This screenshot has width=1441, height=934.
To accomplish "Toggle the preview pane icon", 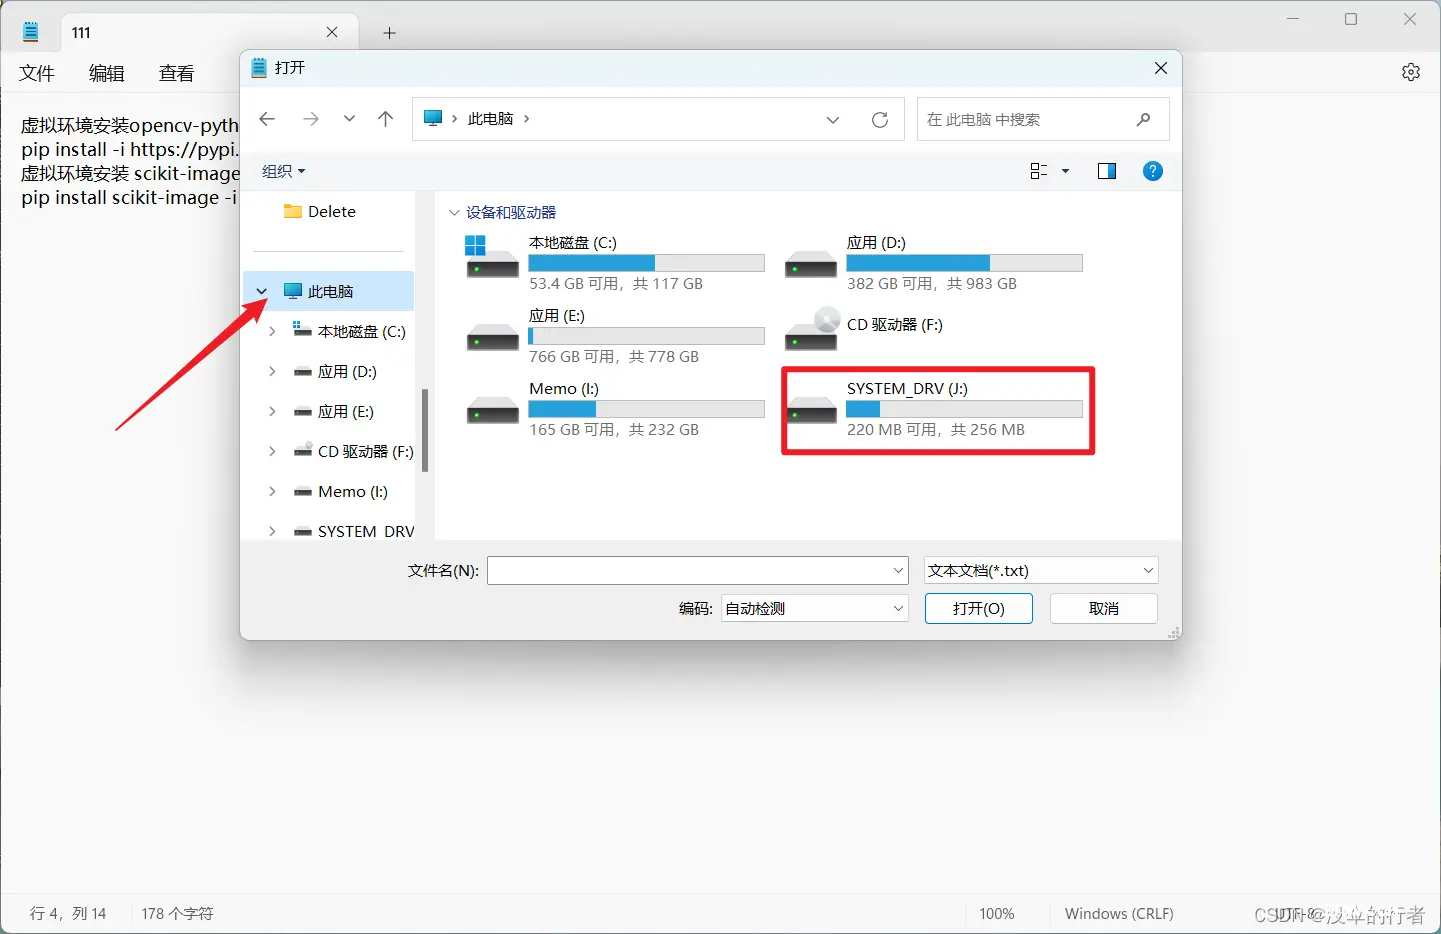I will 1107,172.
